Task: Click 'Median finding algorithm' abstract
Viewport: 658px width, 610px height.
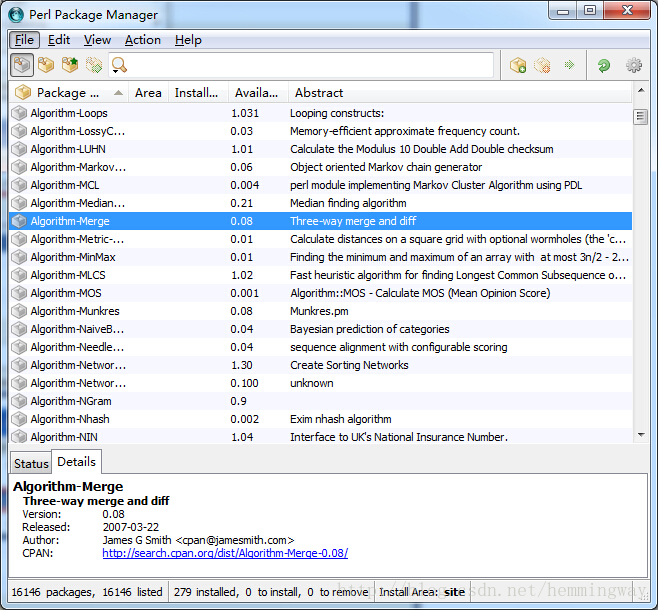Action: coord(348,203)
